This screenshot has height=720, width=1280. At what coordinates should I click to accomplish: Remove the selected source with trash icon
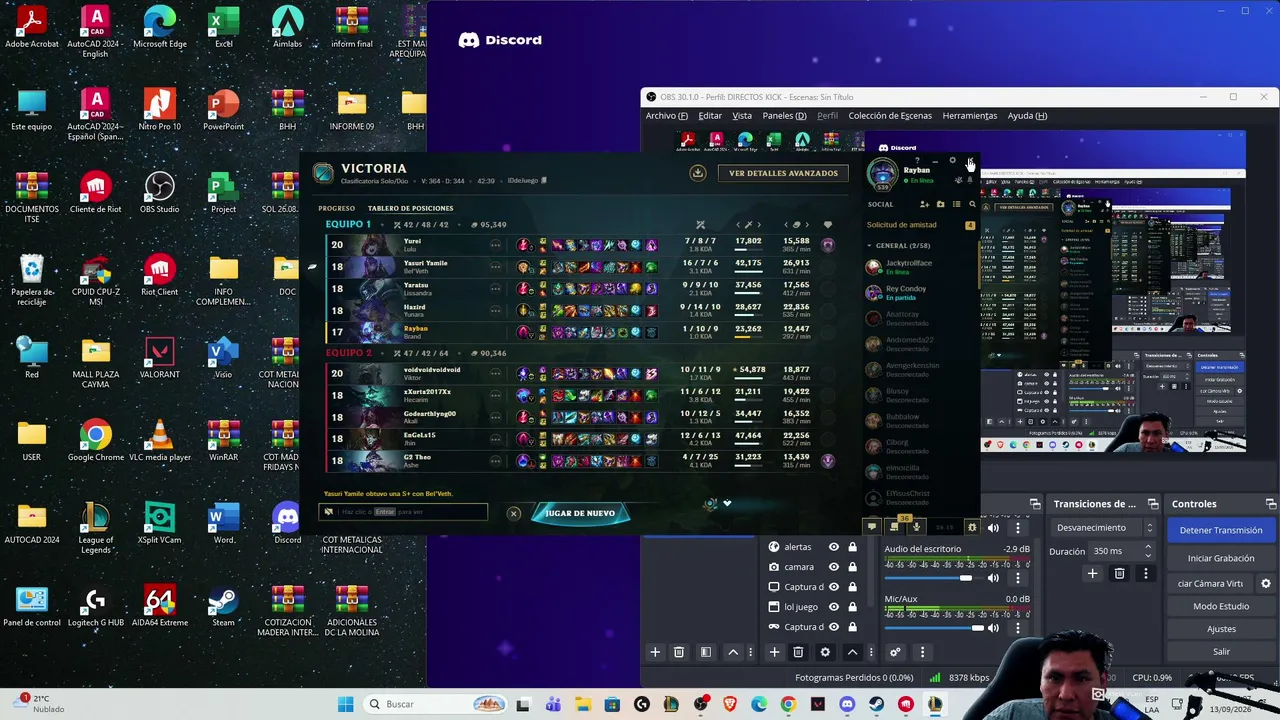(798, 652)
